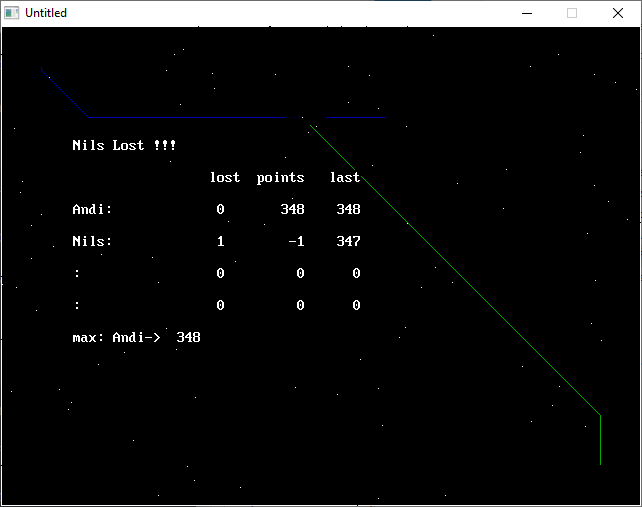Image resolution: width=642 pixels, height=507 pixels.
Task: Click the green vertical line segment
Action: [600, 440]
